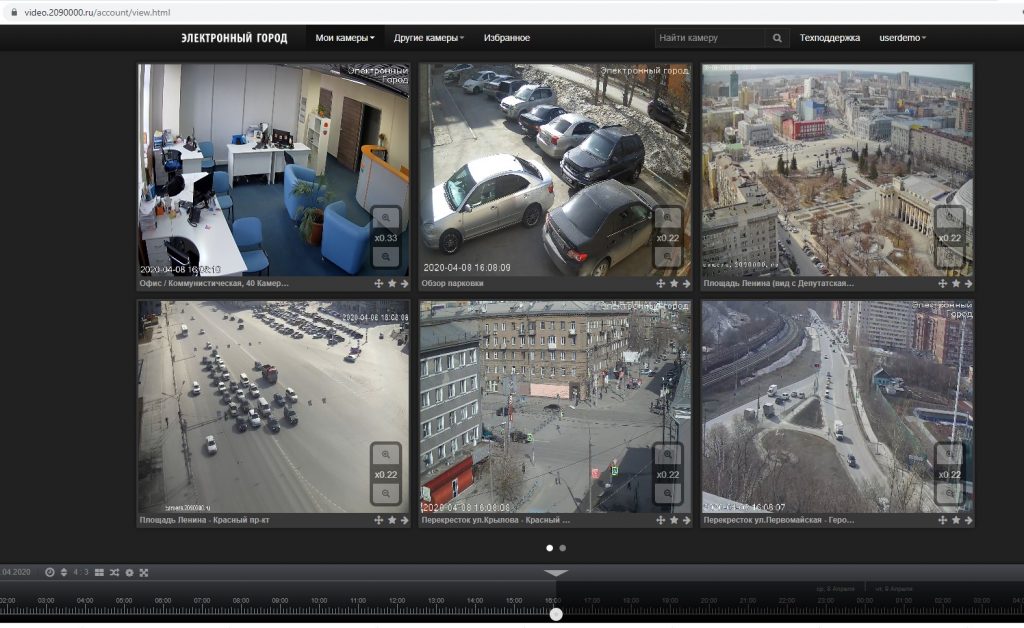The width and height of the screenshot is (1024, 628).
Task: Switch camera grid layout icon in bottom toolbar
Action: (99, 572)
